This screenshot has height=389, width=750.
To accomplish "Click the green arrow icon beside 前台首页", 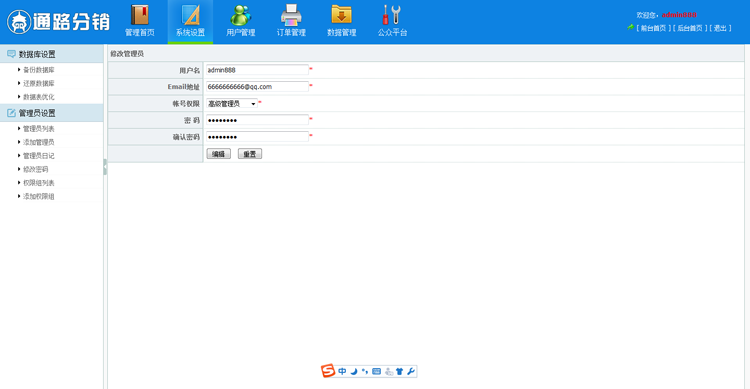I will [630, 28].
